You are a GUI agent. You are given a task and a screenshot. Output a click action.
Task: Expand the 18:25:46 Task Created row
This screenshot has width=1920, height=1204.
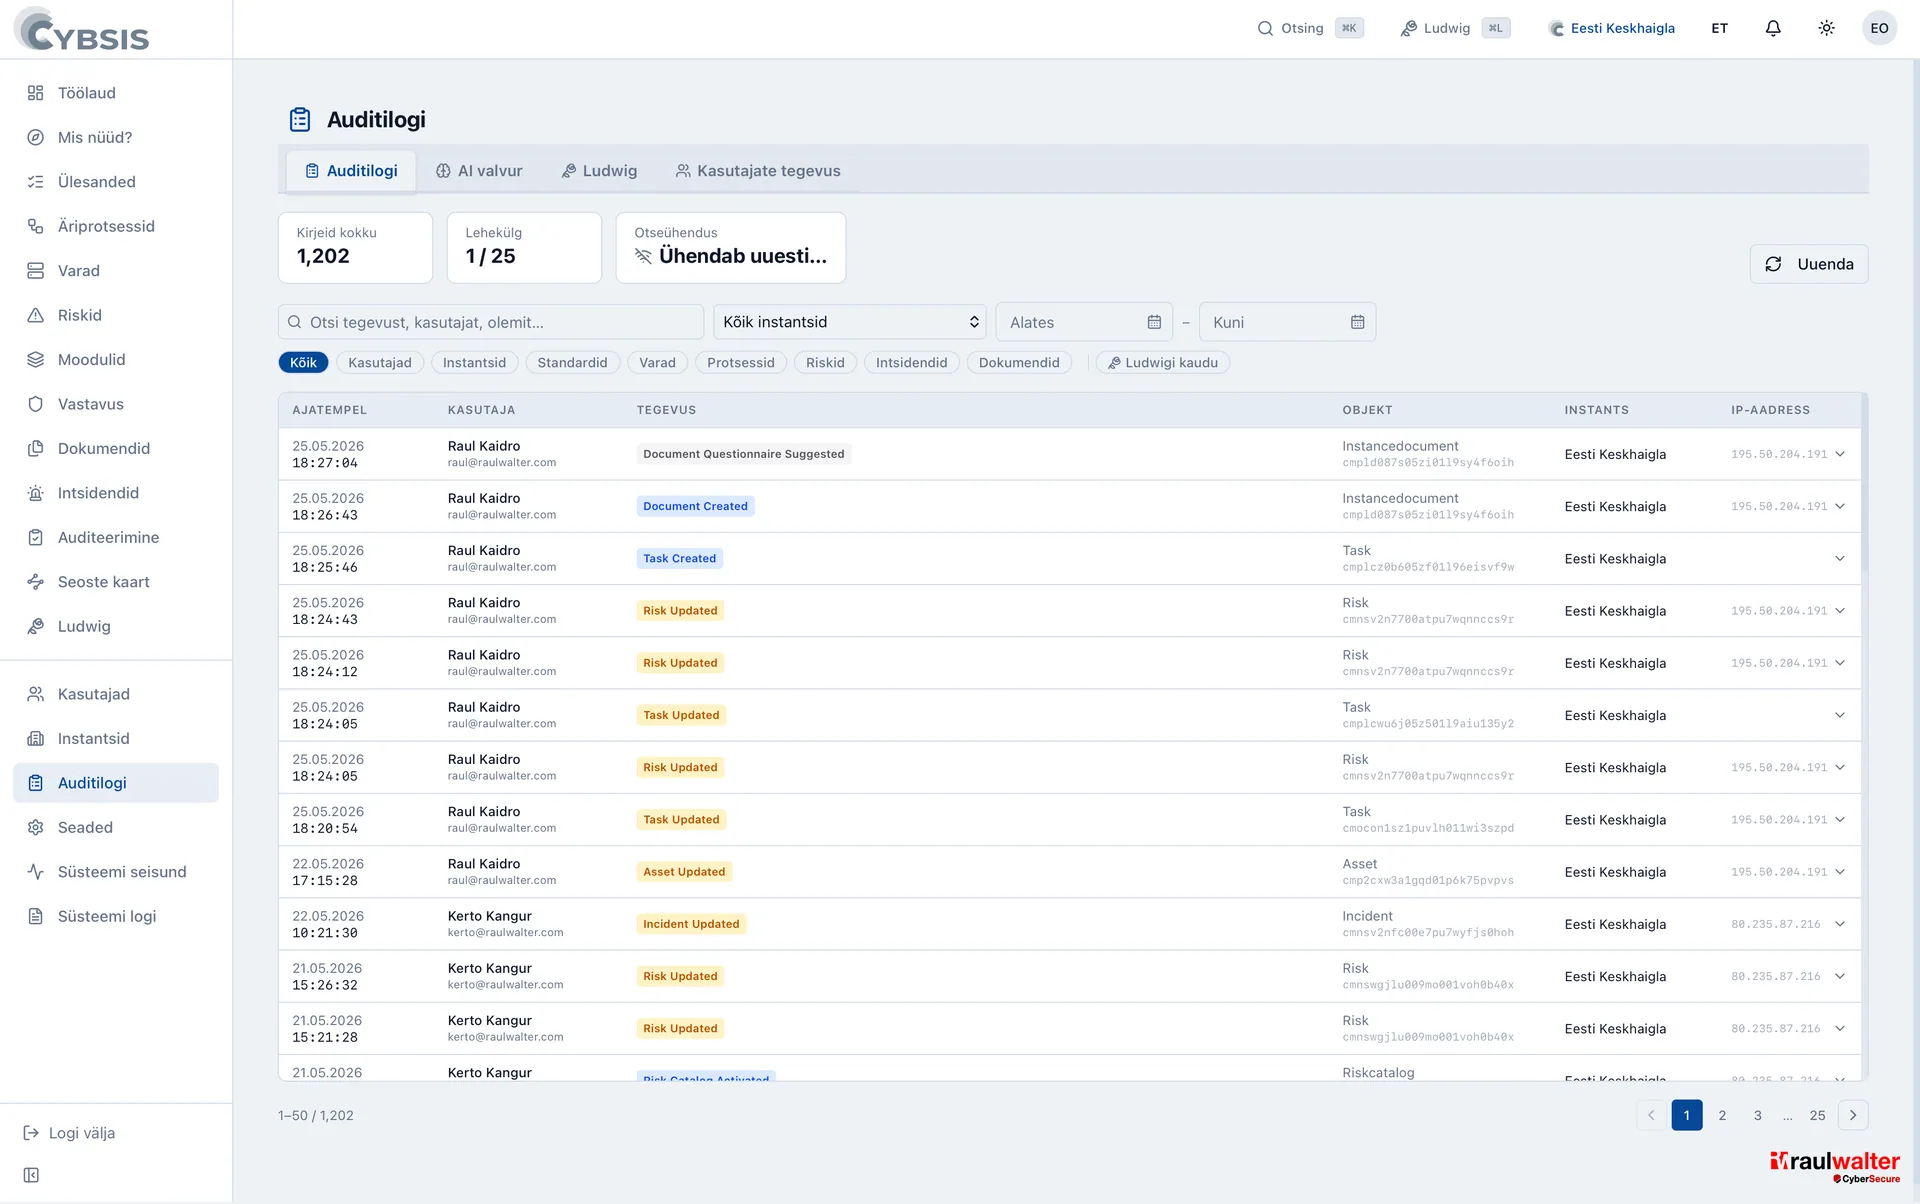click(x=1840, y=558)
